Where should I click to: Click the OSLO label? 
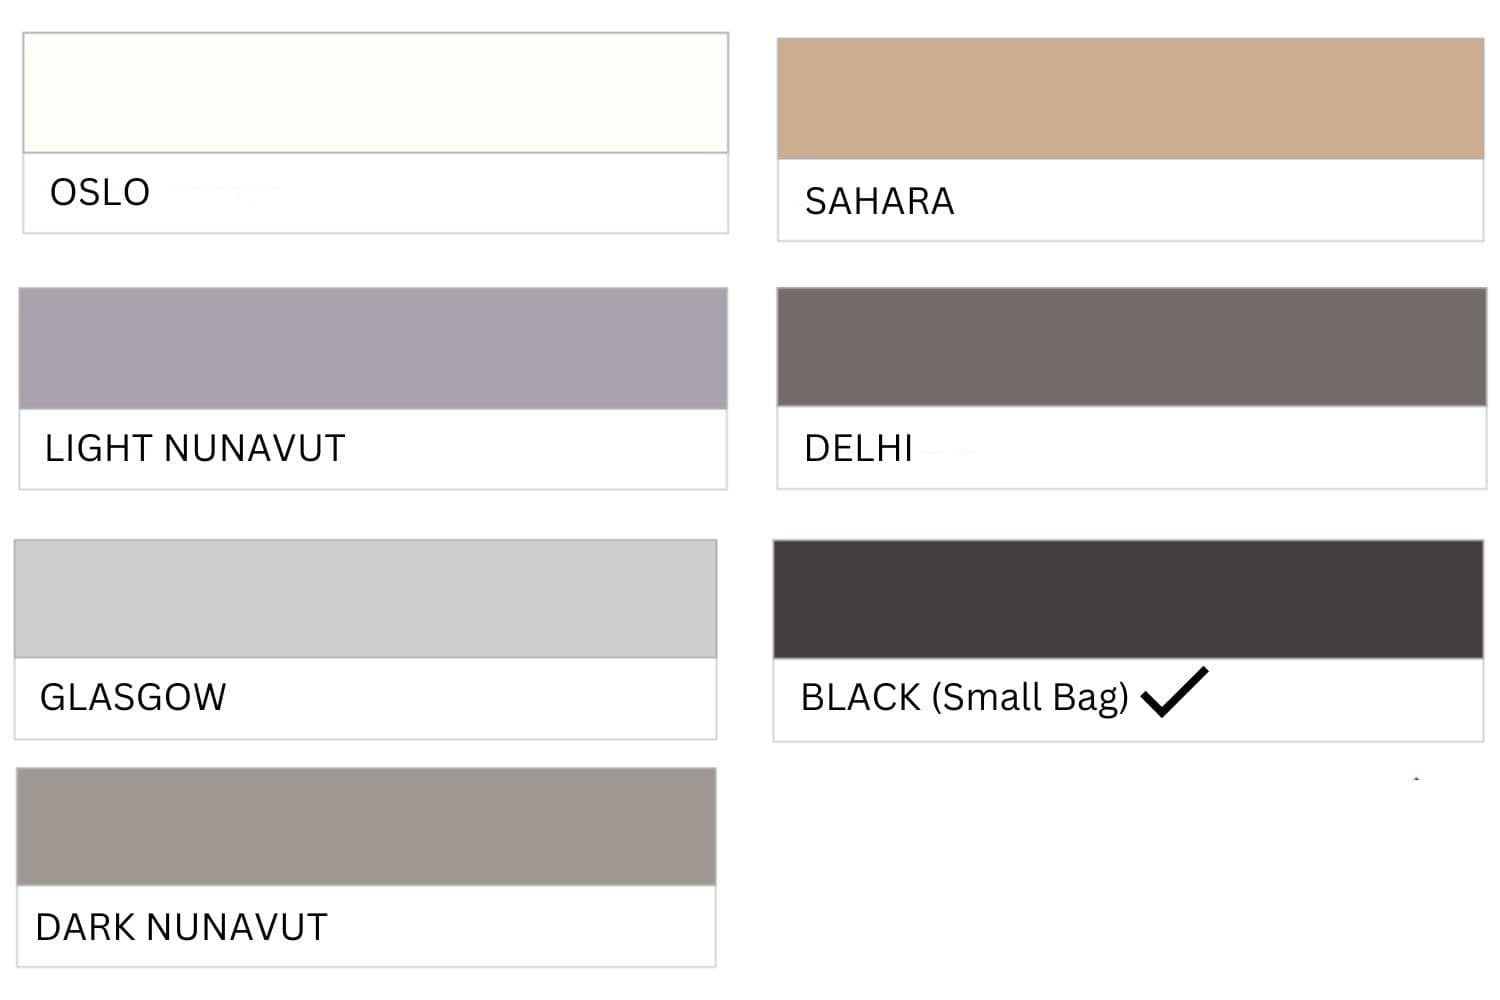pos(100,192)
